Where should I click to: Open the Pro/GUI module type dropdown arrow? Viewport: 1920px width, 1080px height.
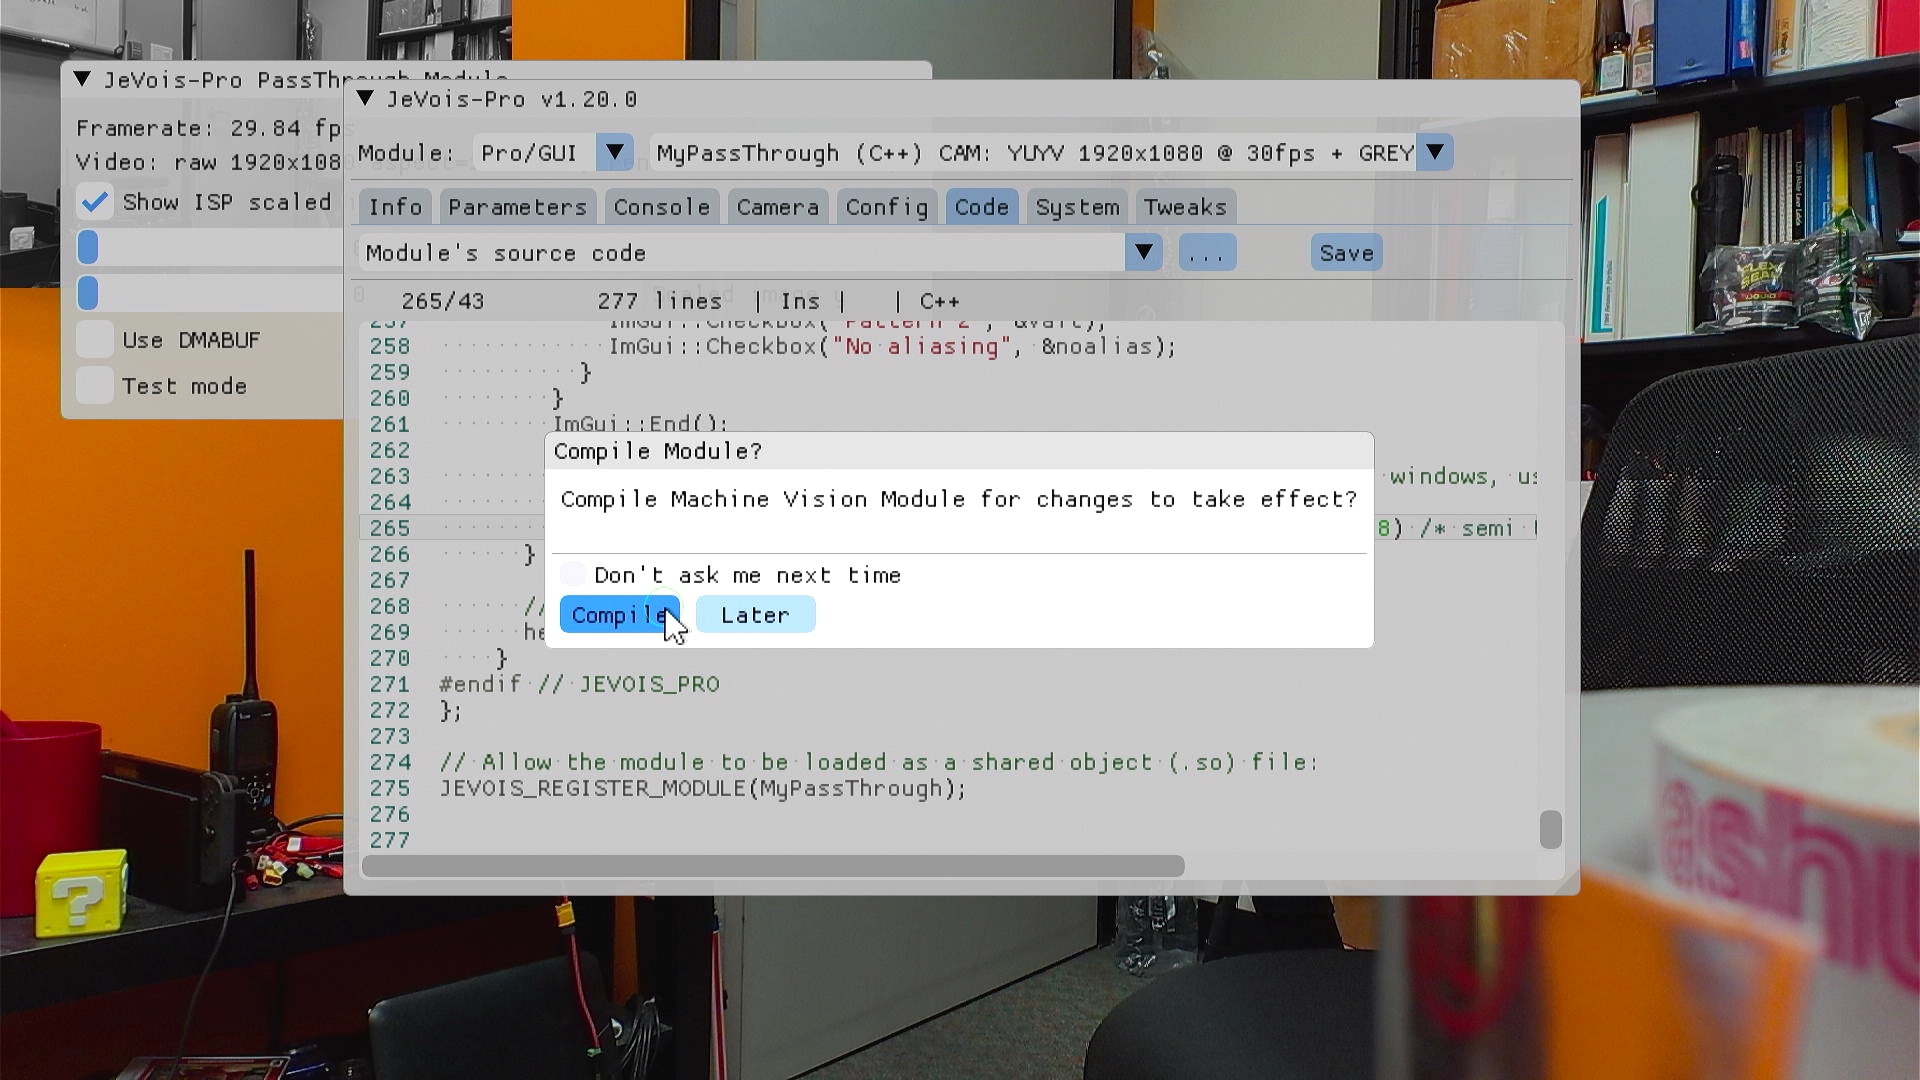(x=615, y=153)
